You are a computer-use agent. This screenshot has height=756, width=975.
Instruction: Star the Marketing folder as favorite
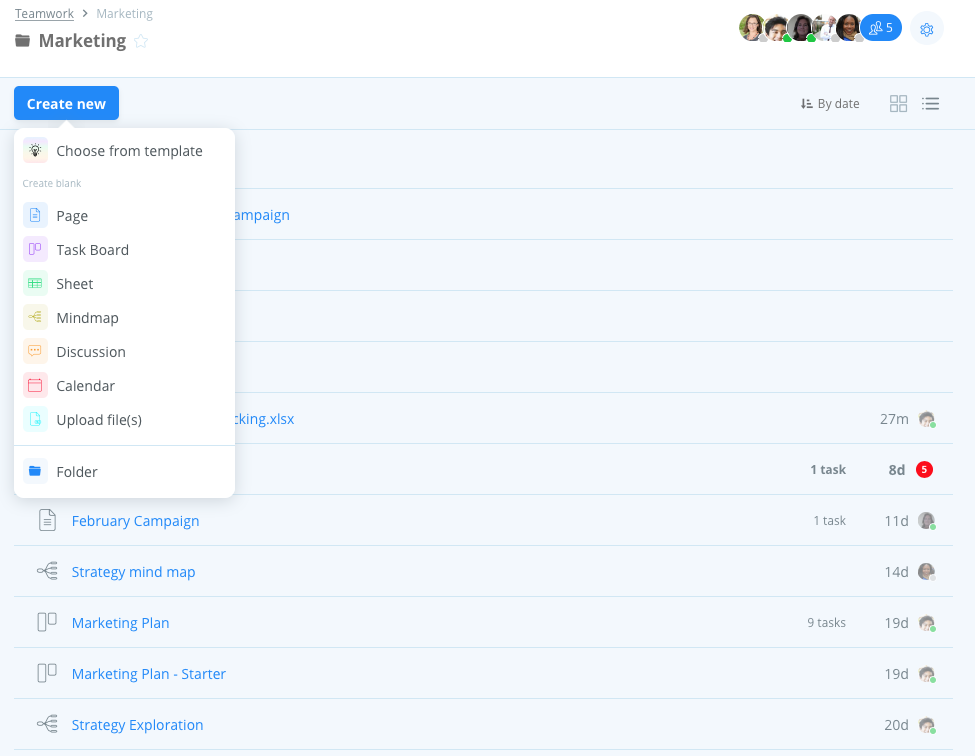pyautogui.click(x=141, y=41)
